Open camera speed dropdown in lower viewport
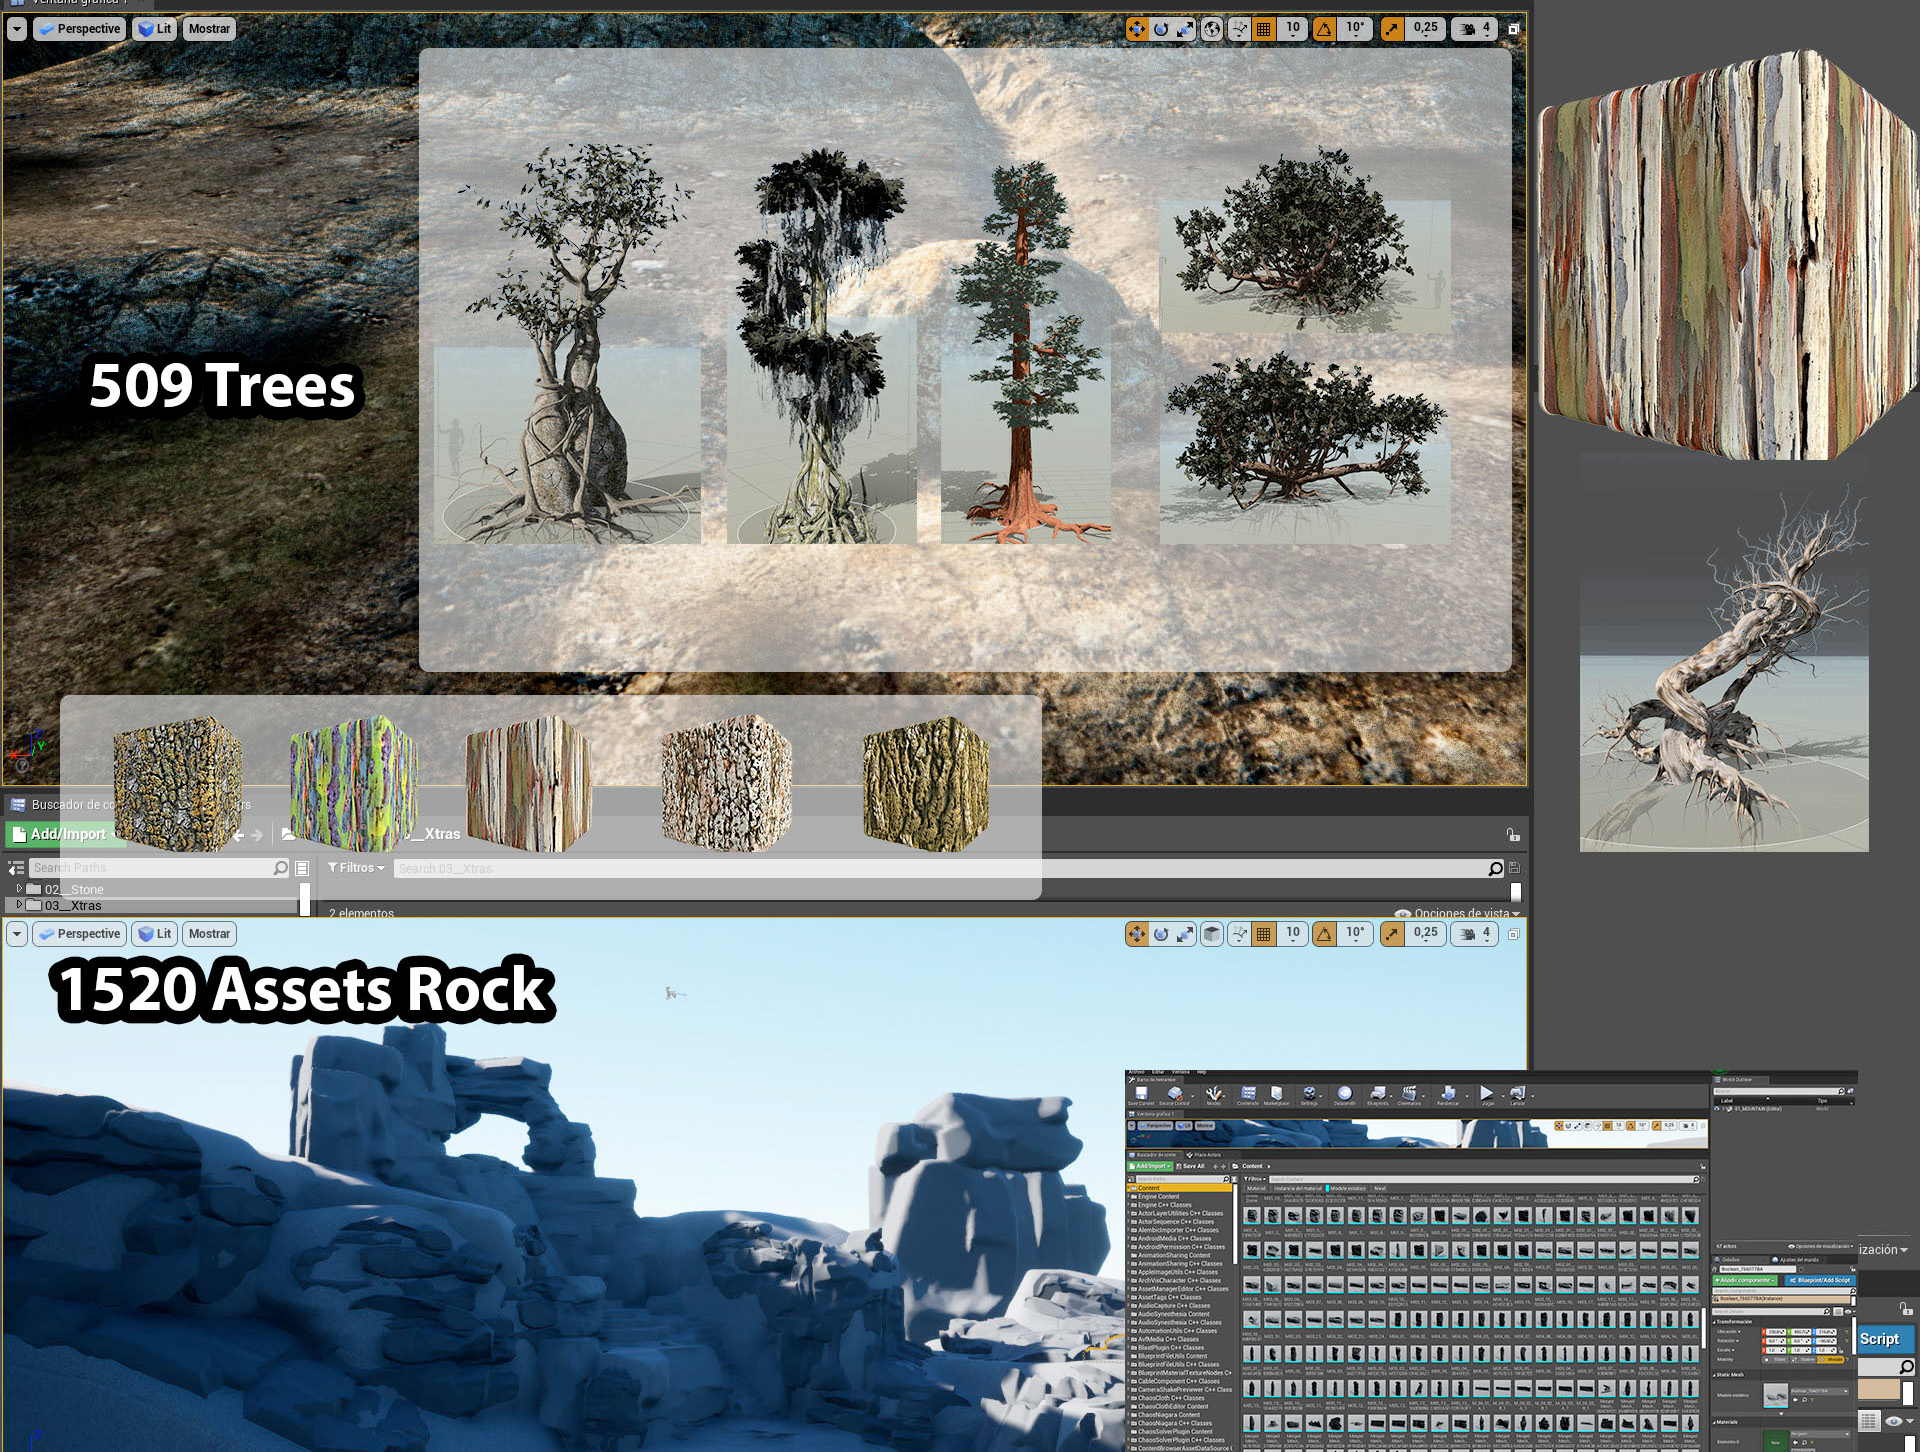Viewport: 1920px width, 1452px height. (1475, 934)
